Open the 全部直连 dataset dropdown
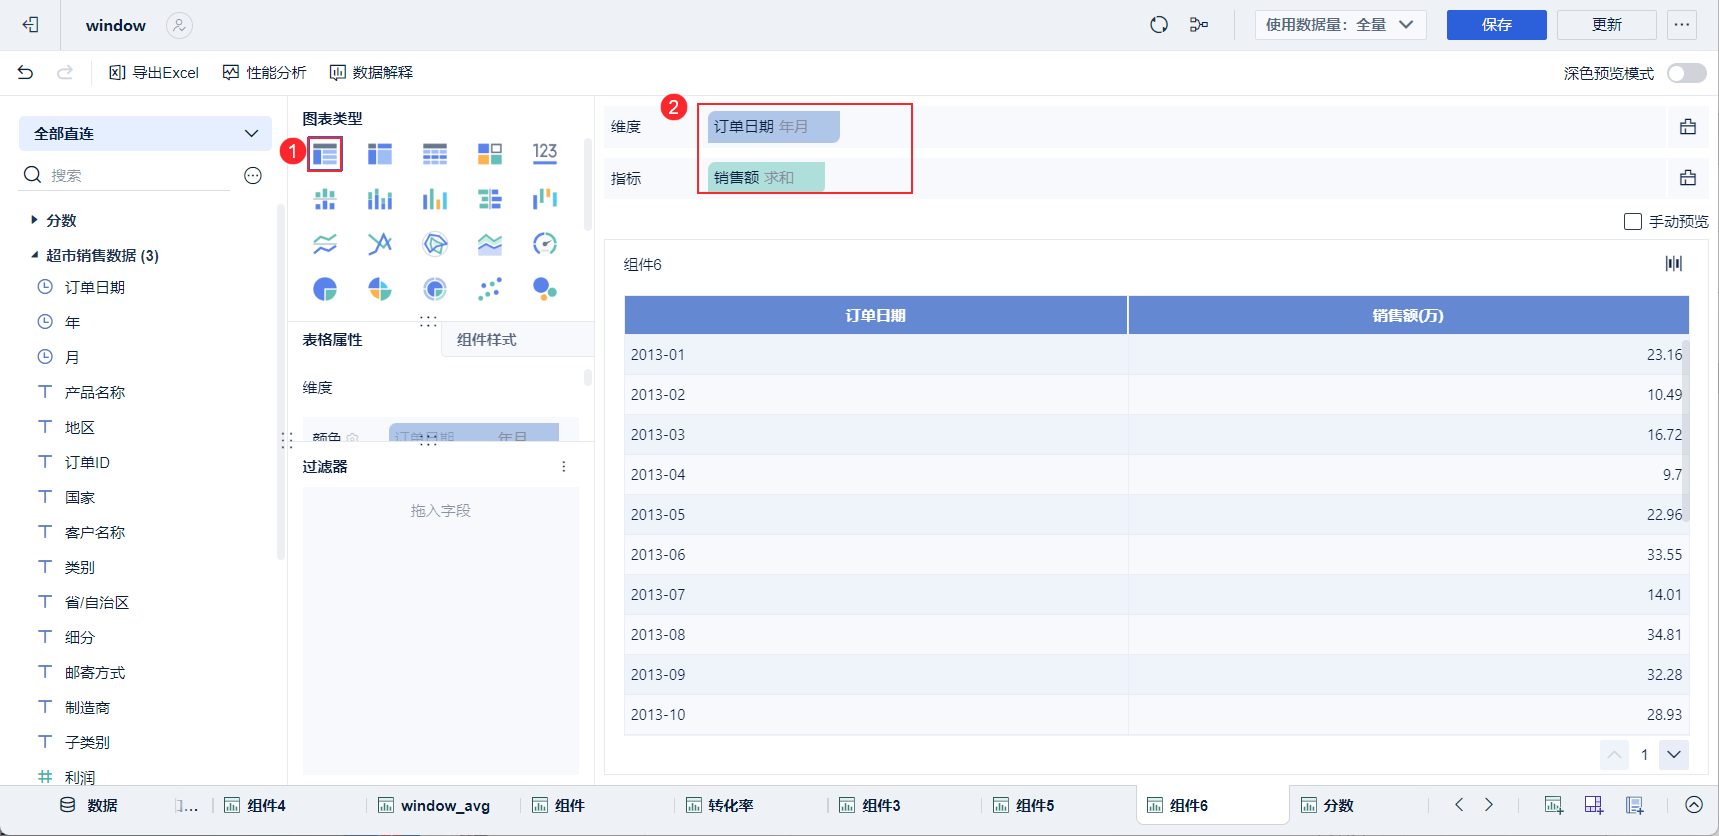This screenshot has height=836, width=1719. coord(146,133)
